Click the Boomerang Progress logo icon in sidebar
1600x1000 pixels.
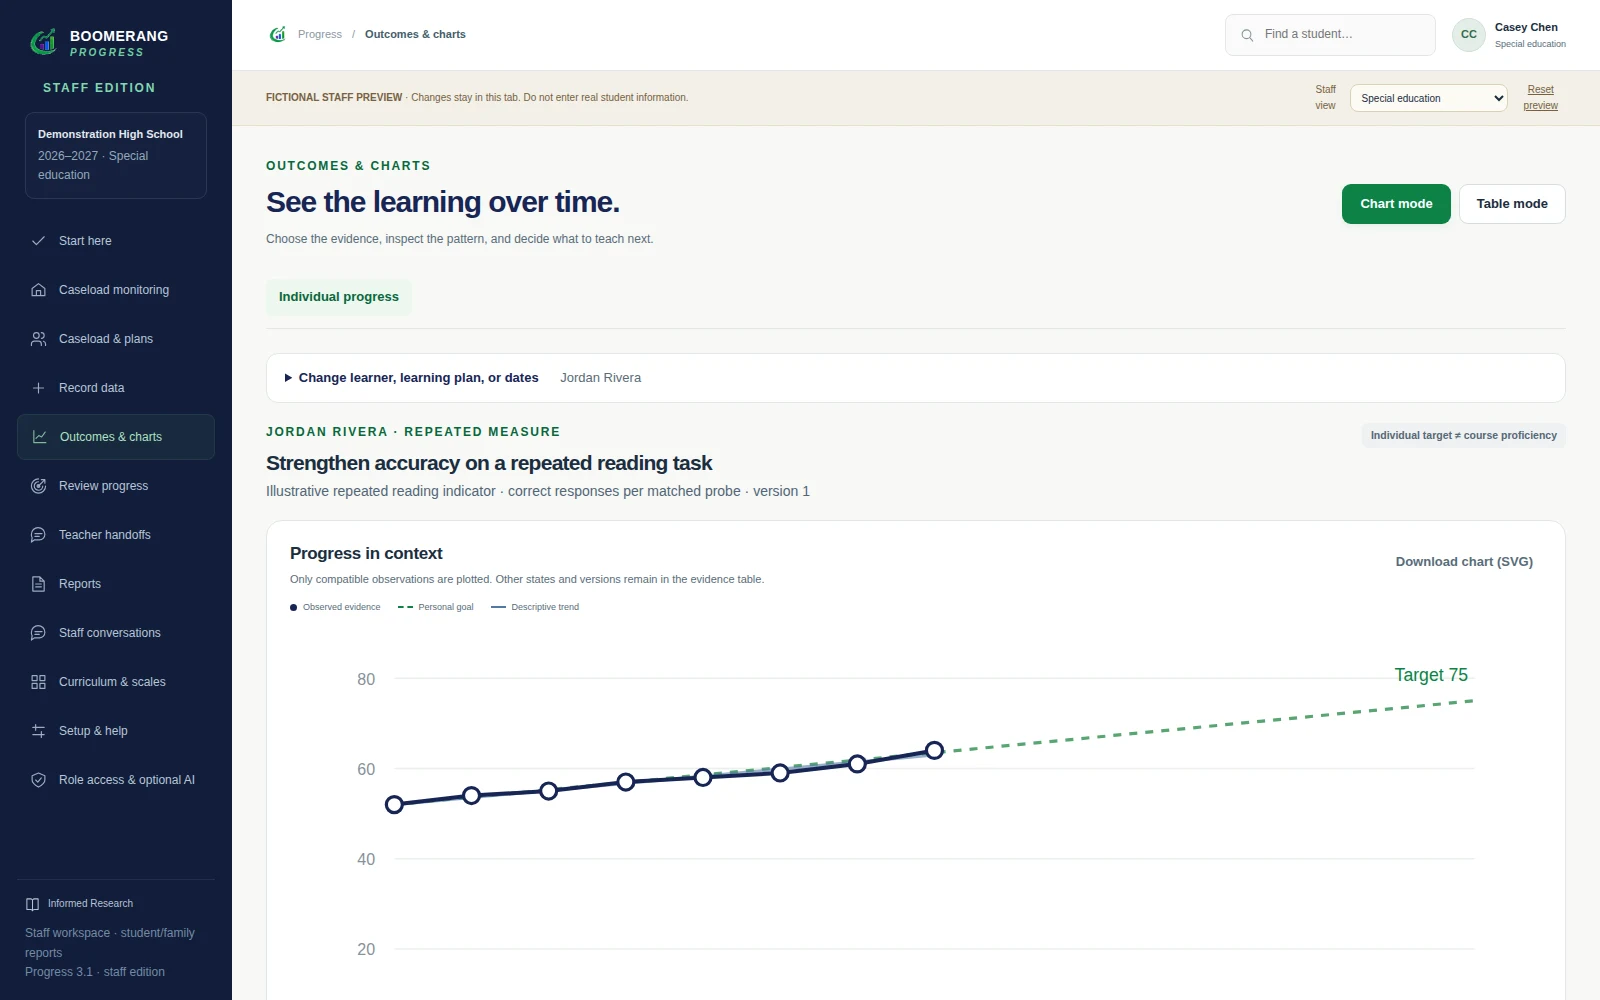coord(43,42)
